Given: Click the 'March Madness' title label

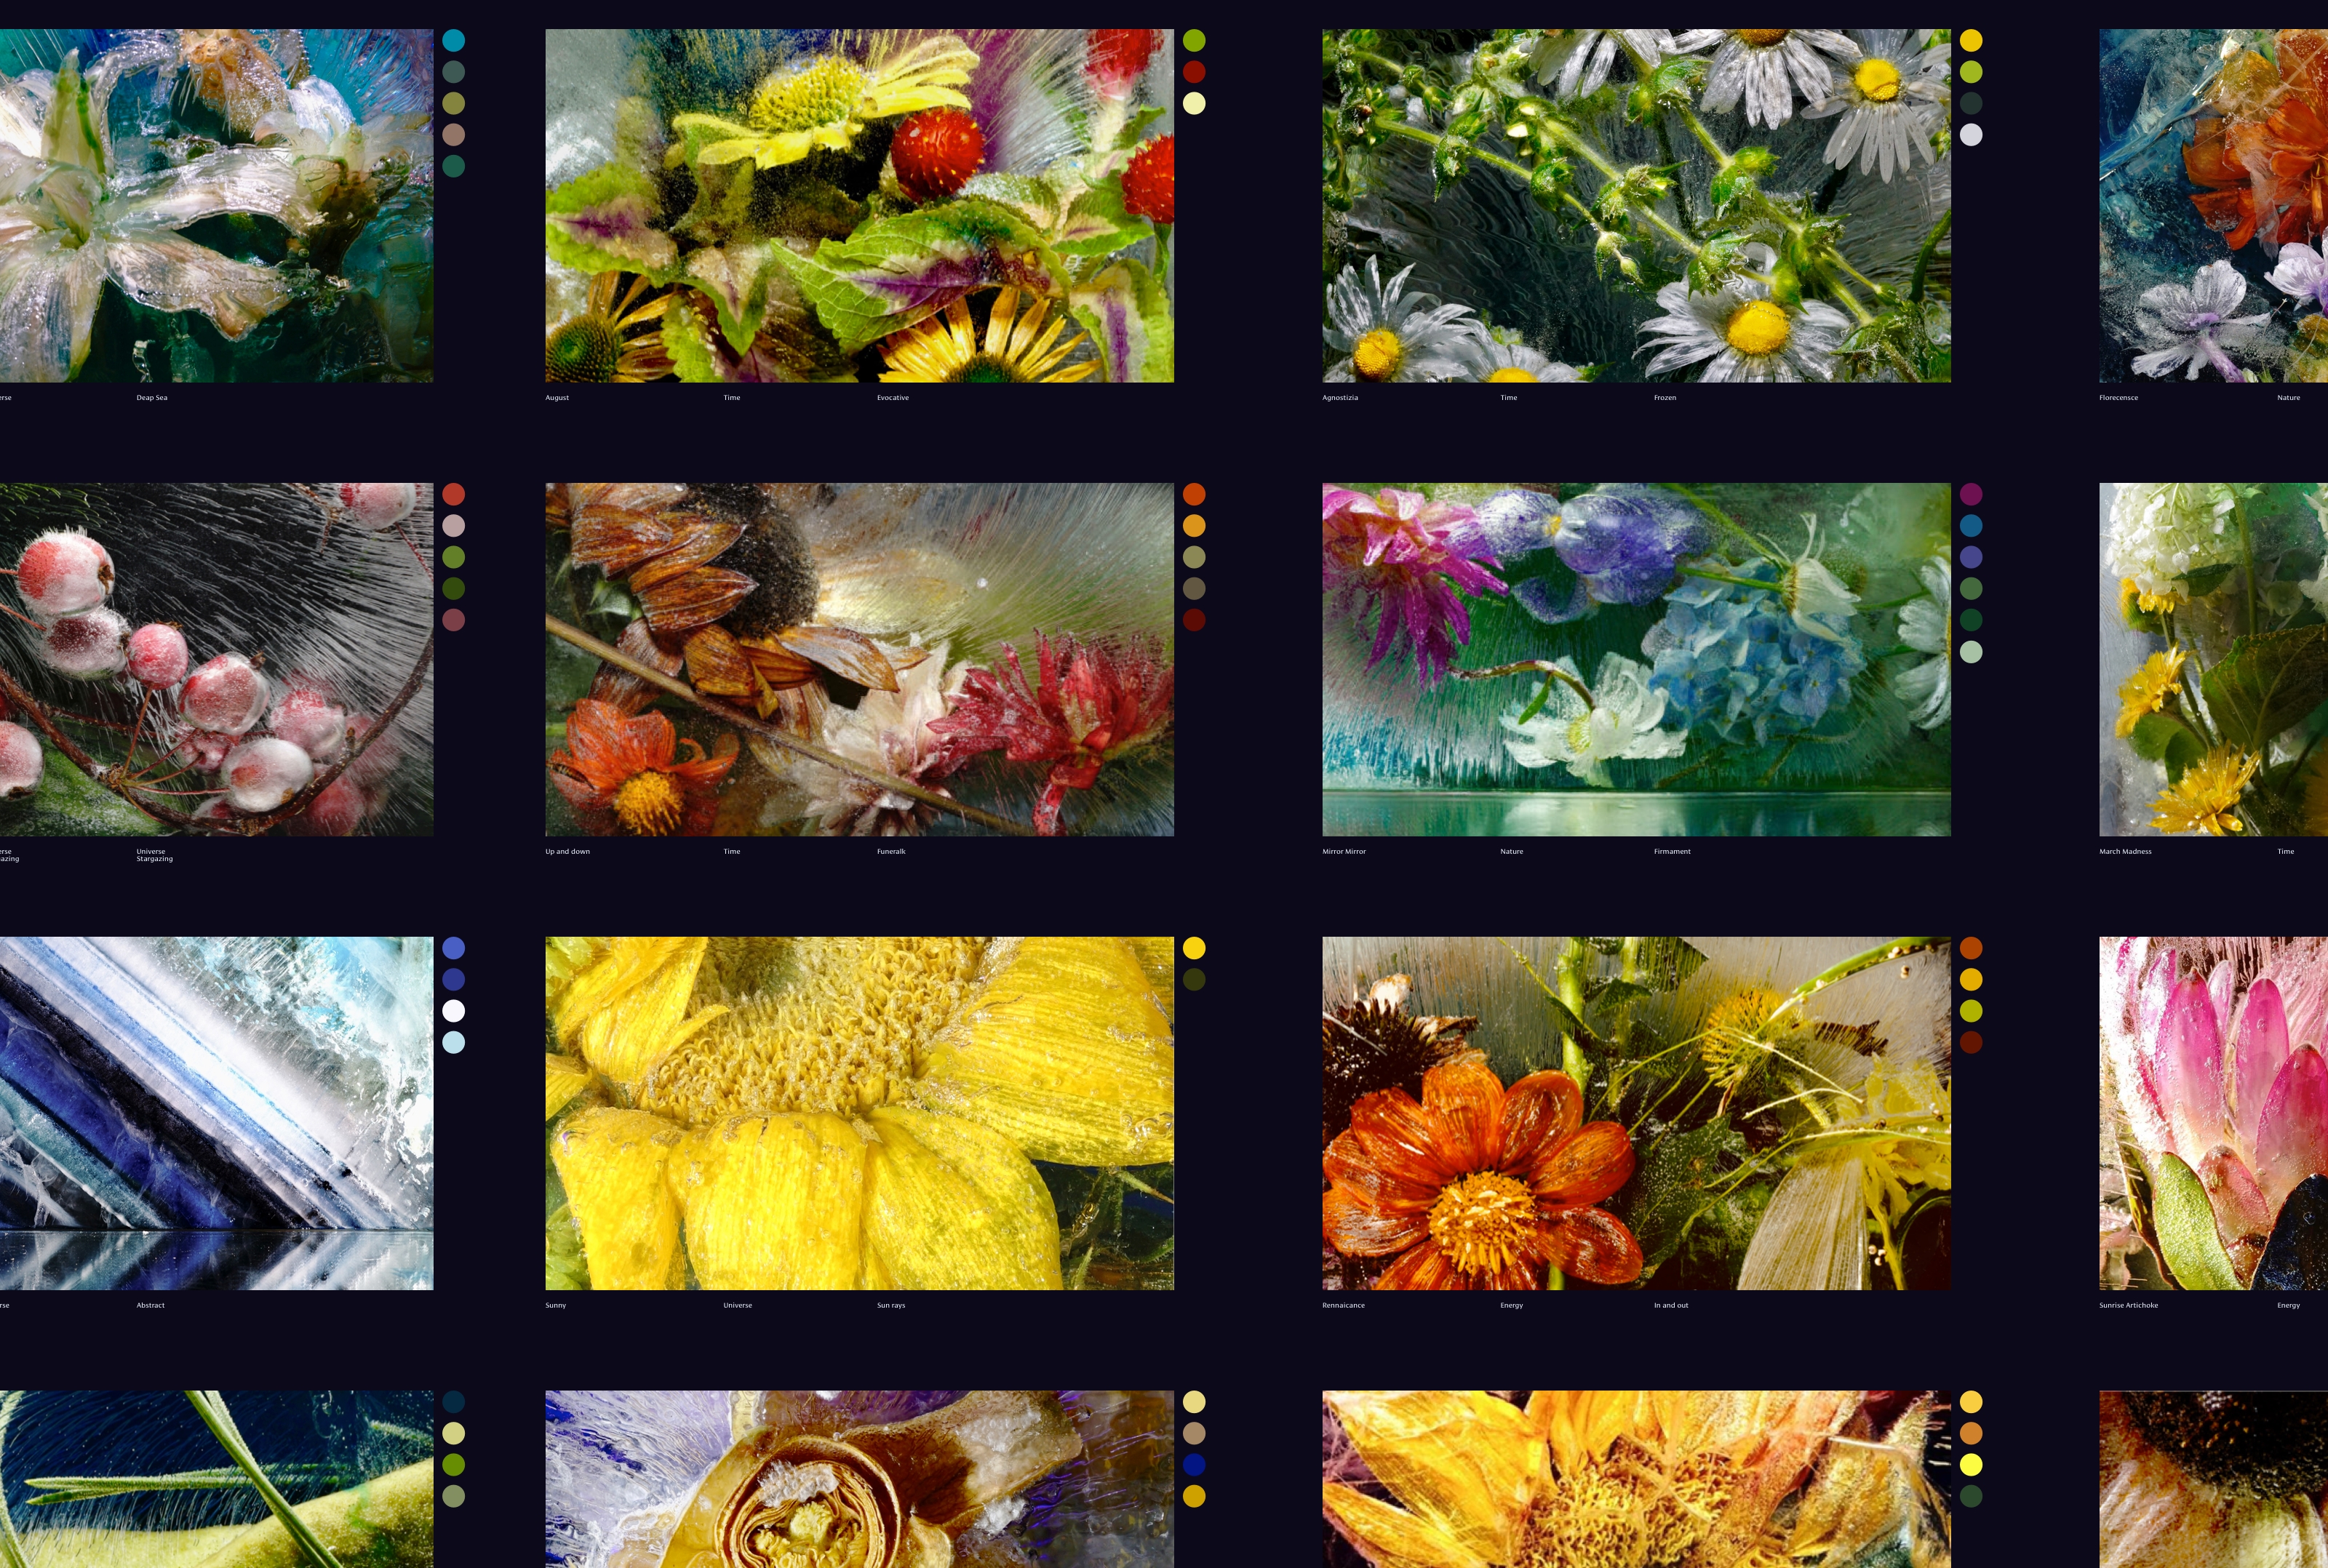Looking at the screenshot, I should point(2125,852).
